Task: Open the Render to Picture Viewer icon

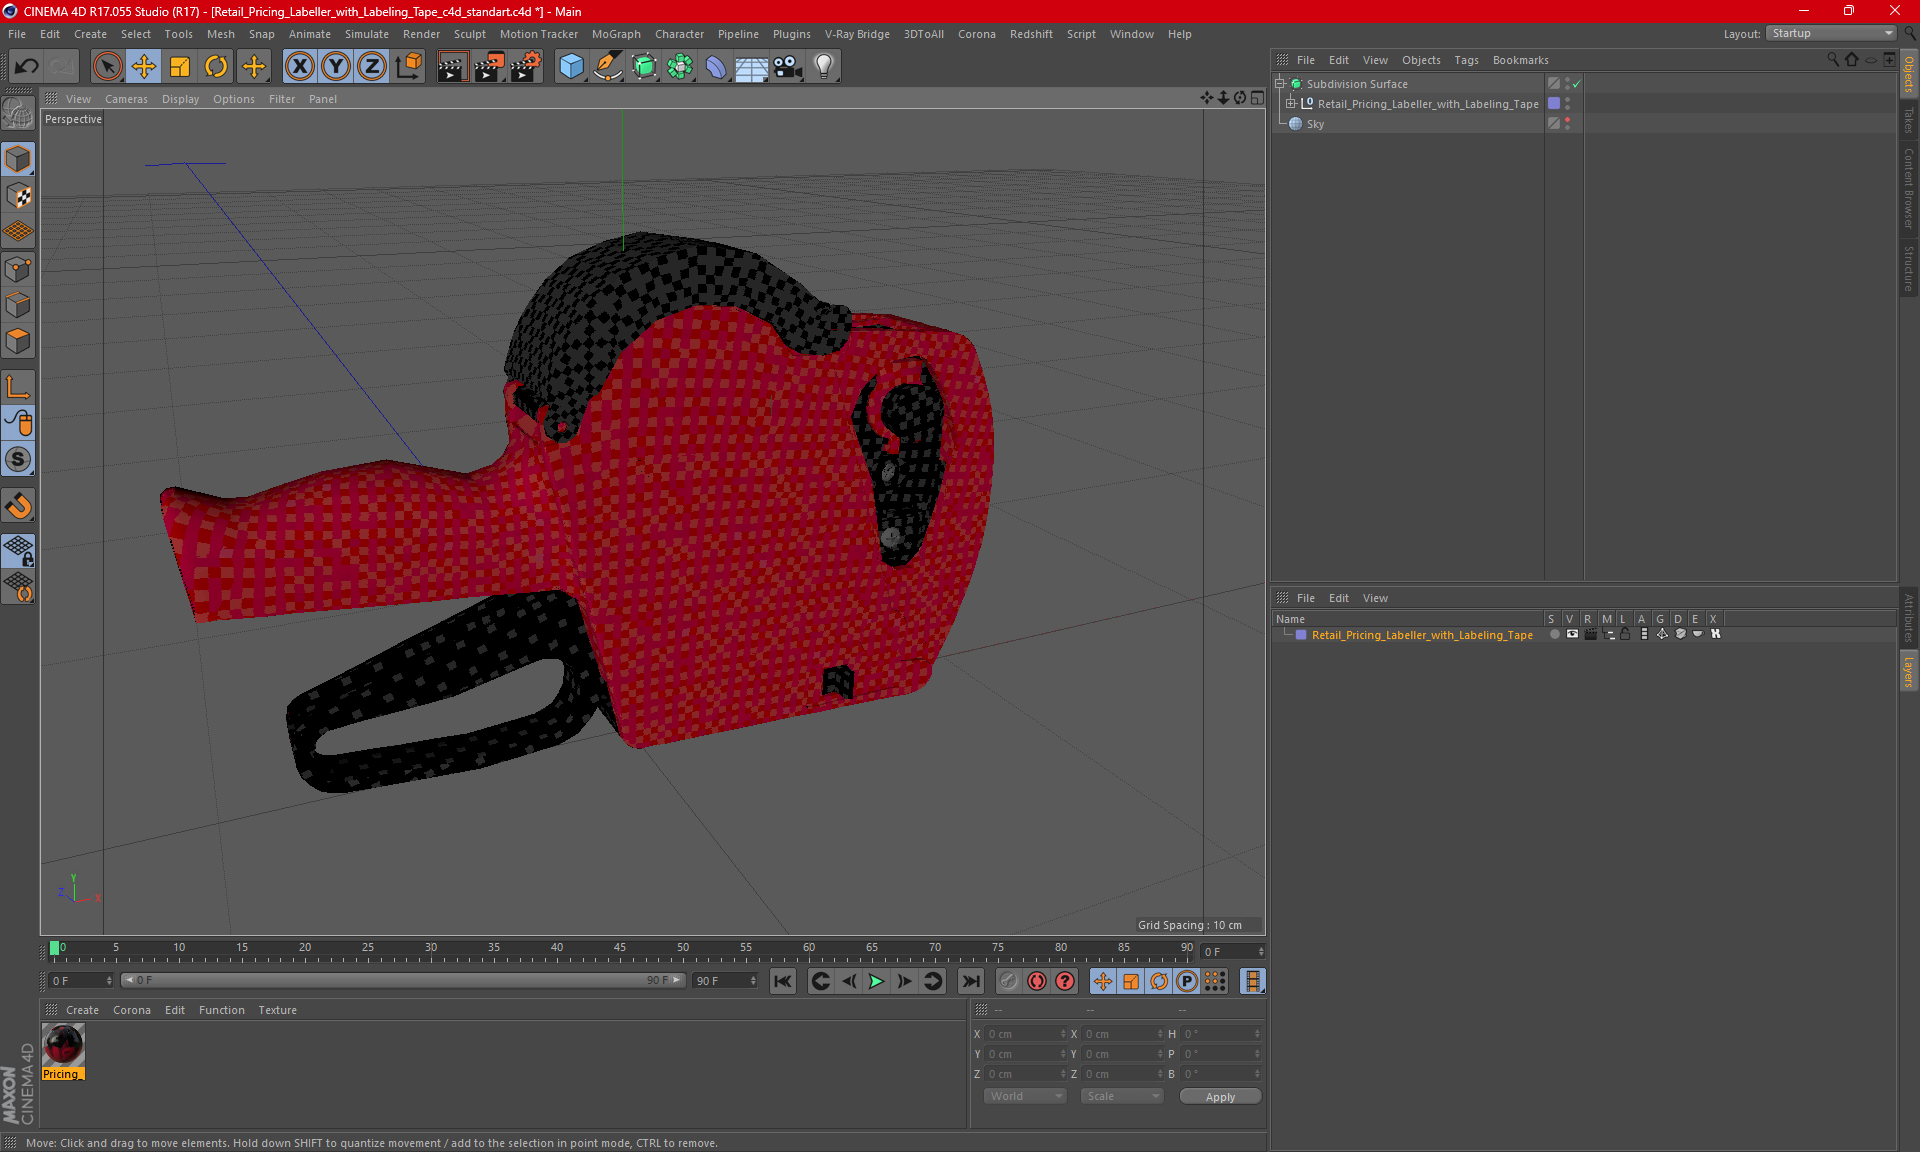Action: point(488,67)
